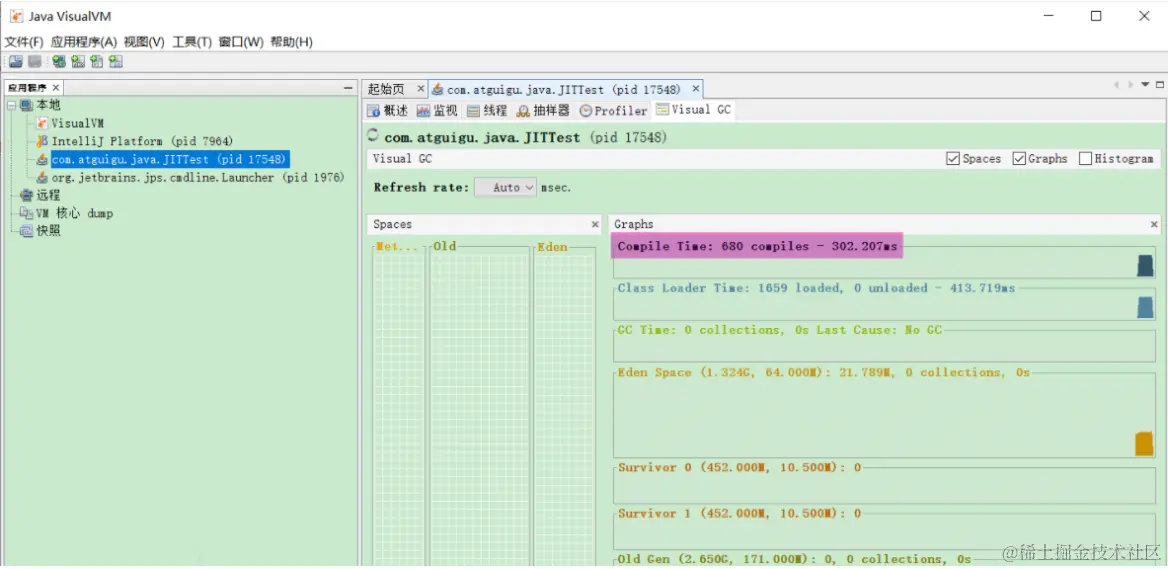Click the Add VM Coredump toolbar icon
This screenshot has width=1168, height=569.
pos(97,62)
